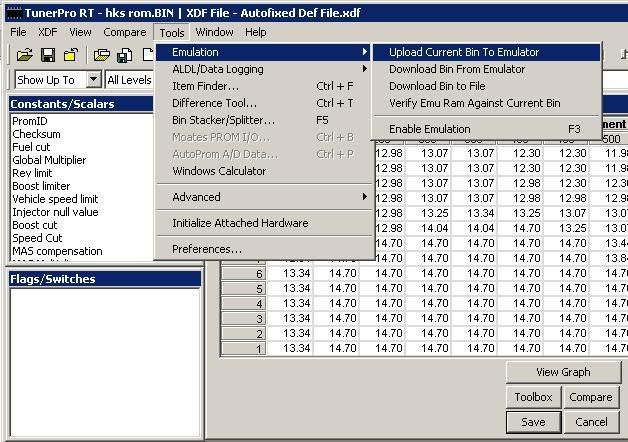Image resolution: width=628 pixels, height=442 pixels.
Task: Select row header 6 in the table
Action: click(x=244, y=273)
